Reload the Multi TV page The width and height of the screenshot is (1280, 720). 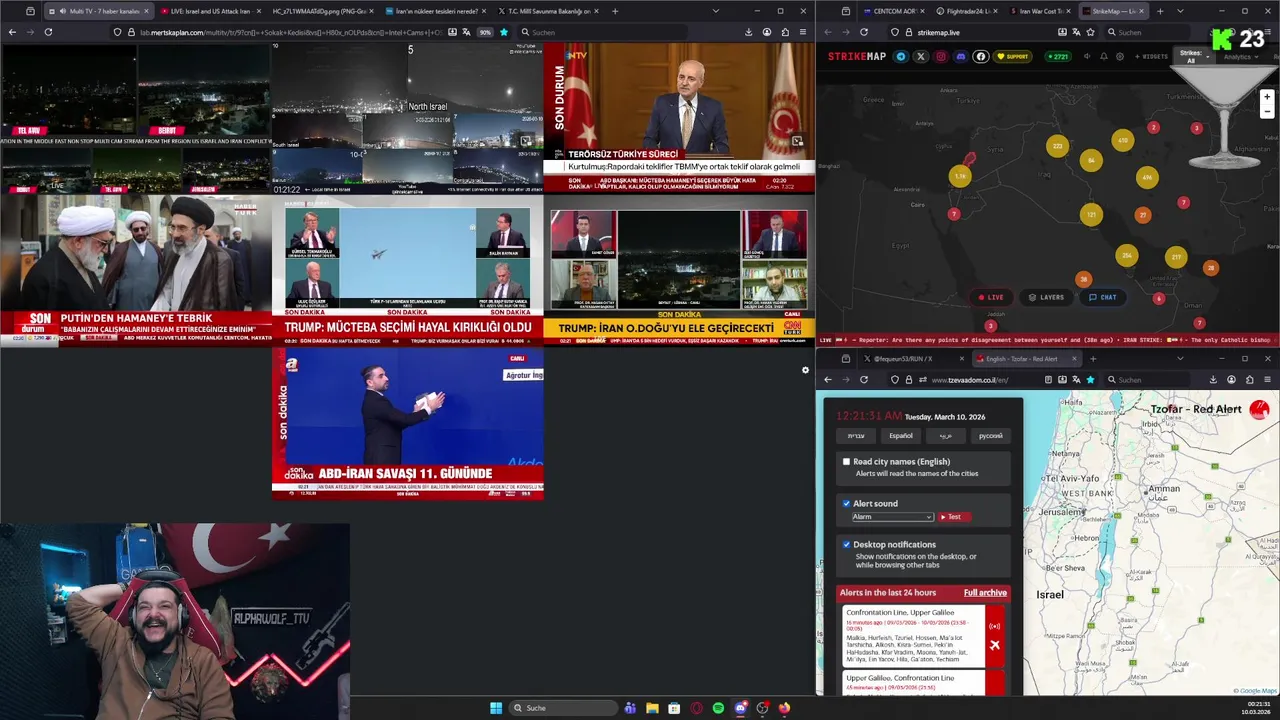click(48, 32)
